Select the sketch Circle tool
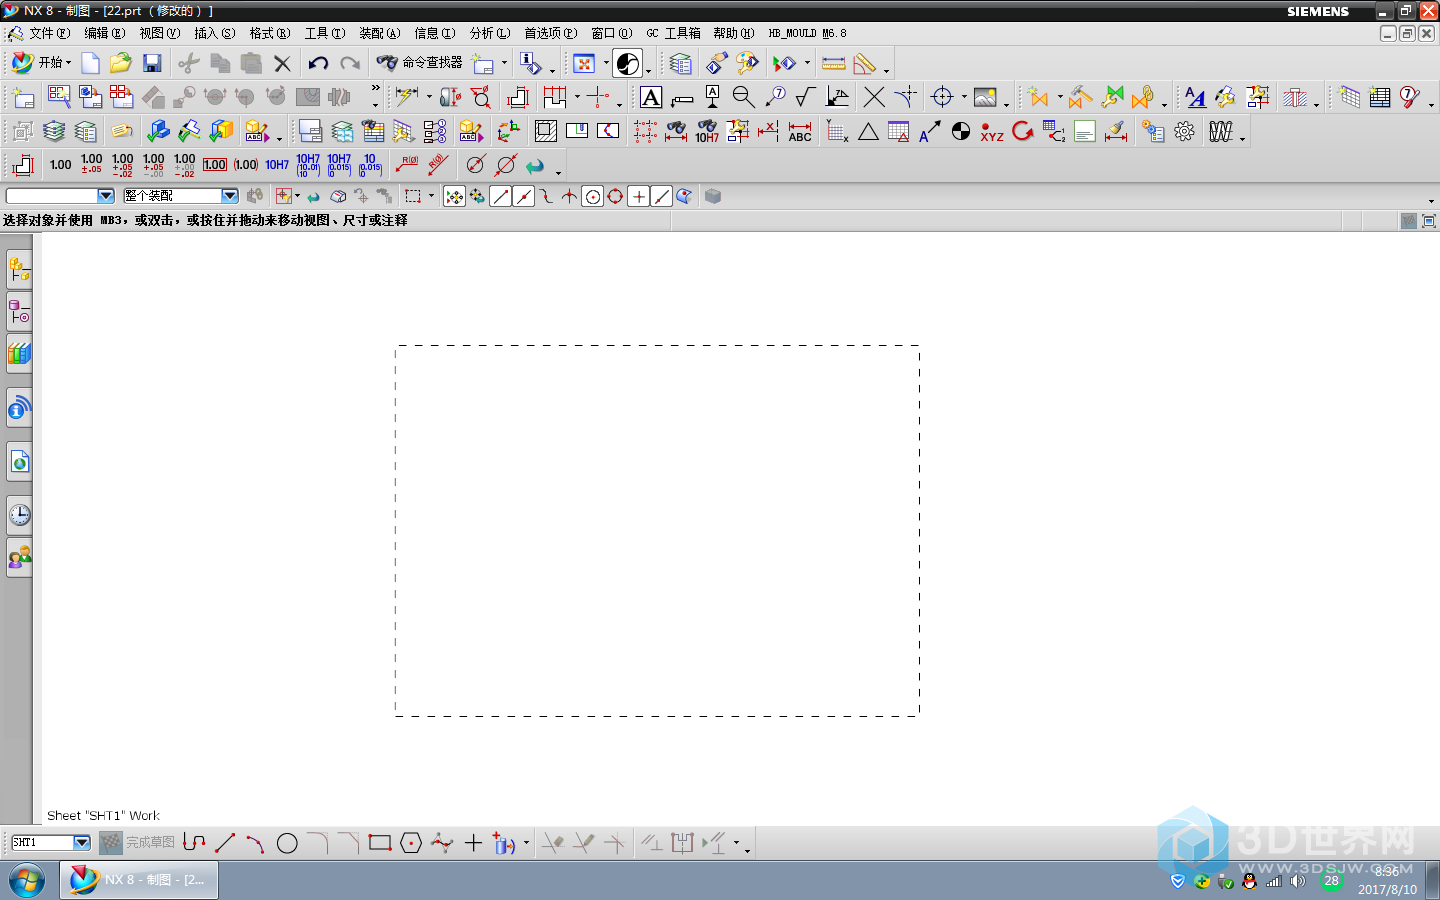This screenshot has width=1440, height=900. click(287, 843)
